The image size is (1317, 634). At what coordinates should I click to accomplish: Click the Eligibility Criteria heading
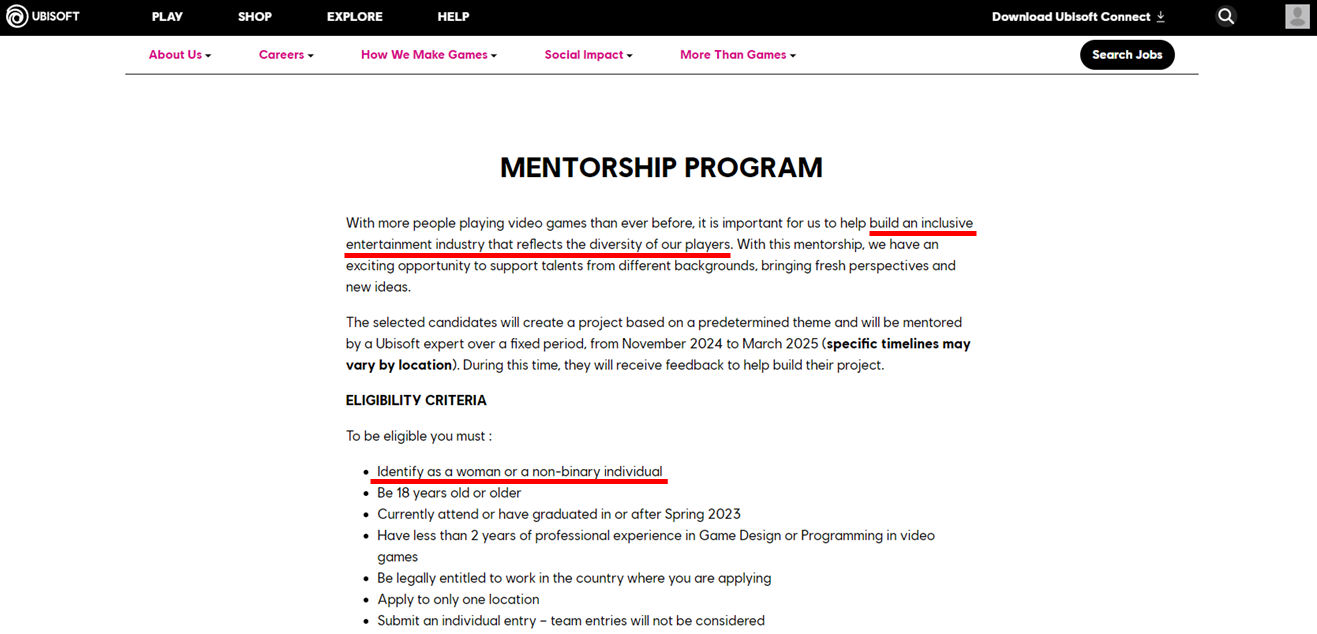click(416, 400)
